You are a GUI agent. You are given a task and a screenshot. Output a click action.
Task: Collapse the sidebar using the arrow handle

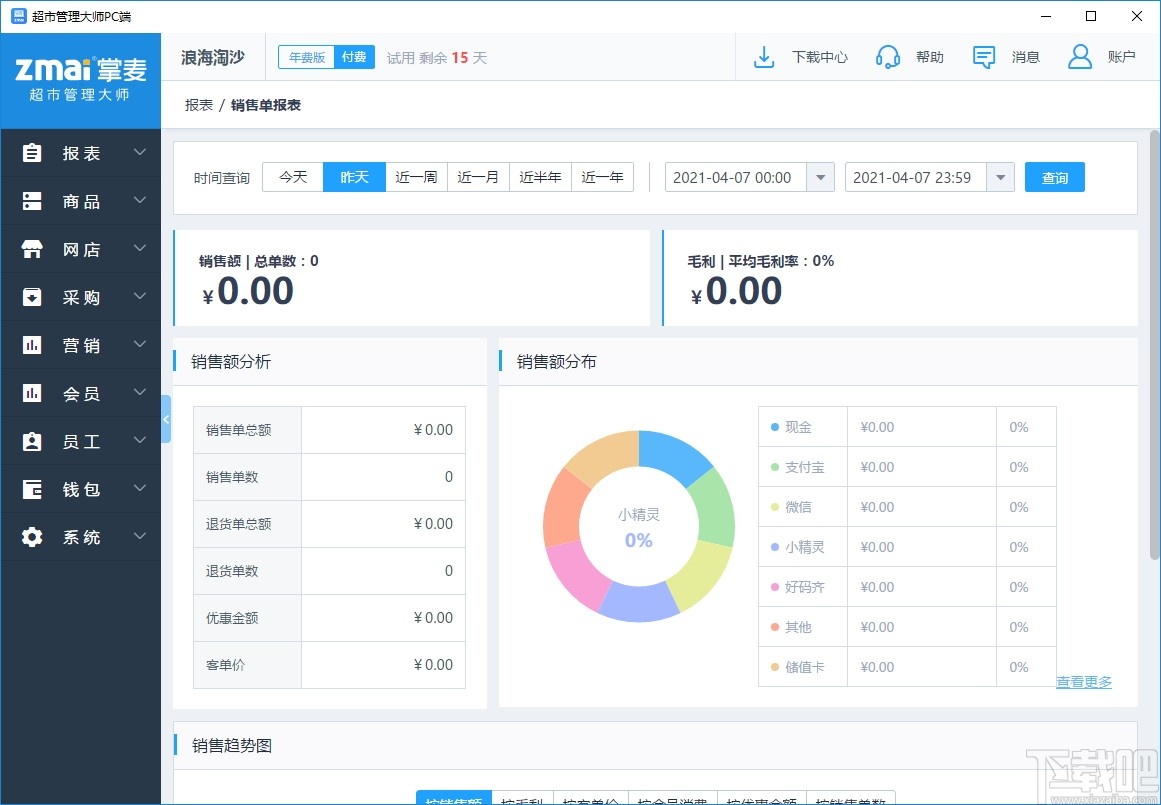tap(165, 420)
